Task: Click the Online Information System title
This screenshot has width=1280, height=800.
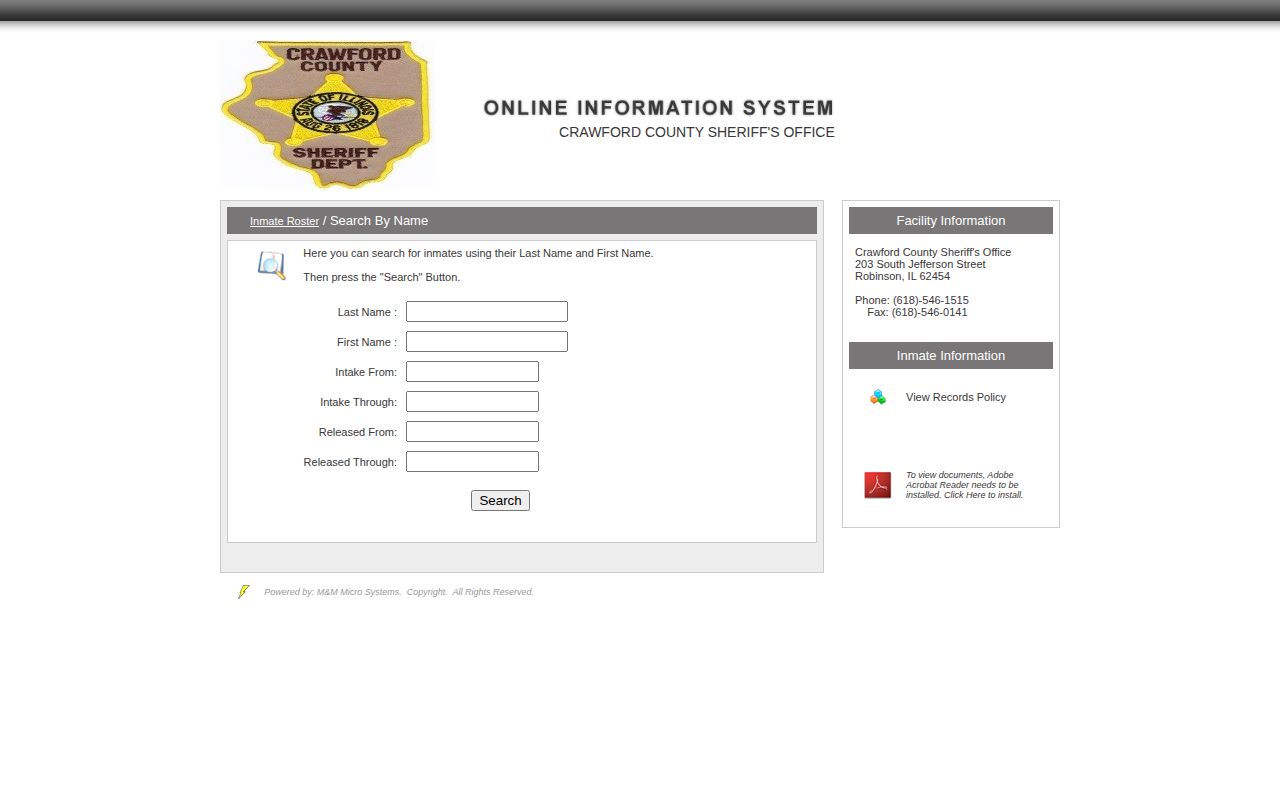Action: click(x=658, y=108)
